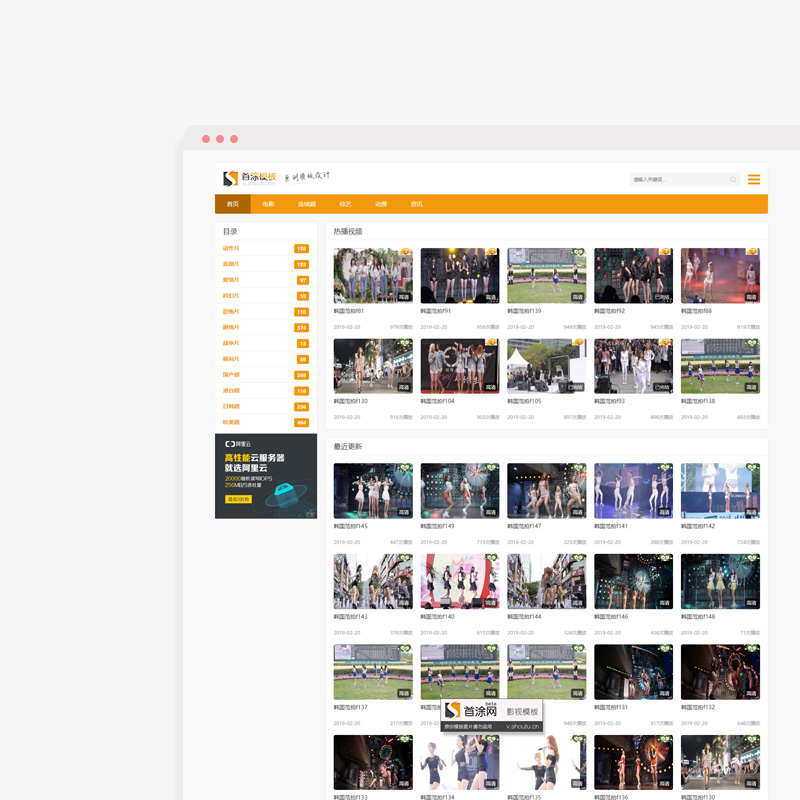The height and width of the screenshot is (800, 800).
Task: Open the 韩国范拍f93 video thumbnail
Action: (633, 366)
